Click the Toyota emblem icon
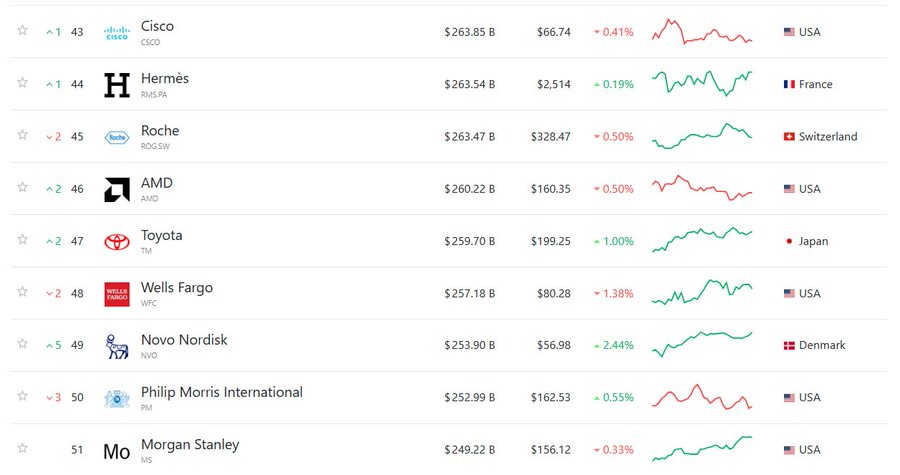This screenshot has height=475, width=900. pyautogui.click(x=117, y=241)
